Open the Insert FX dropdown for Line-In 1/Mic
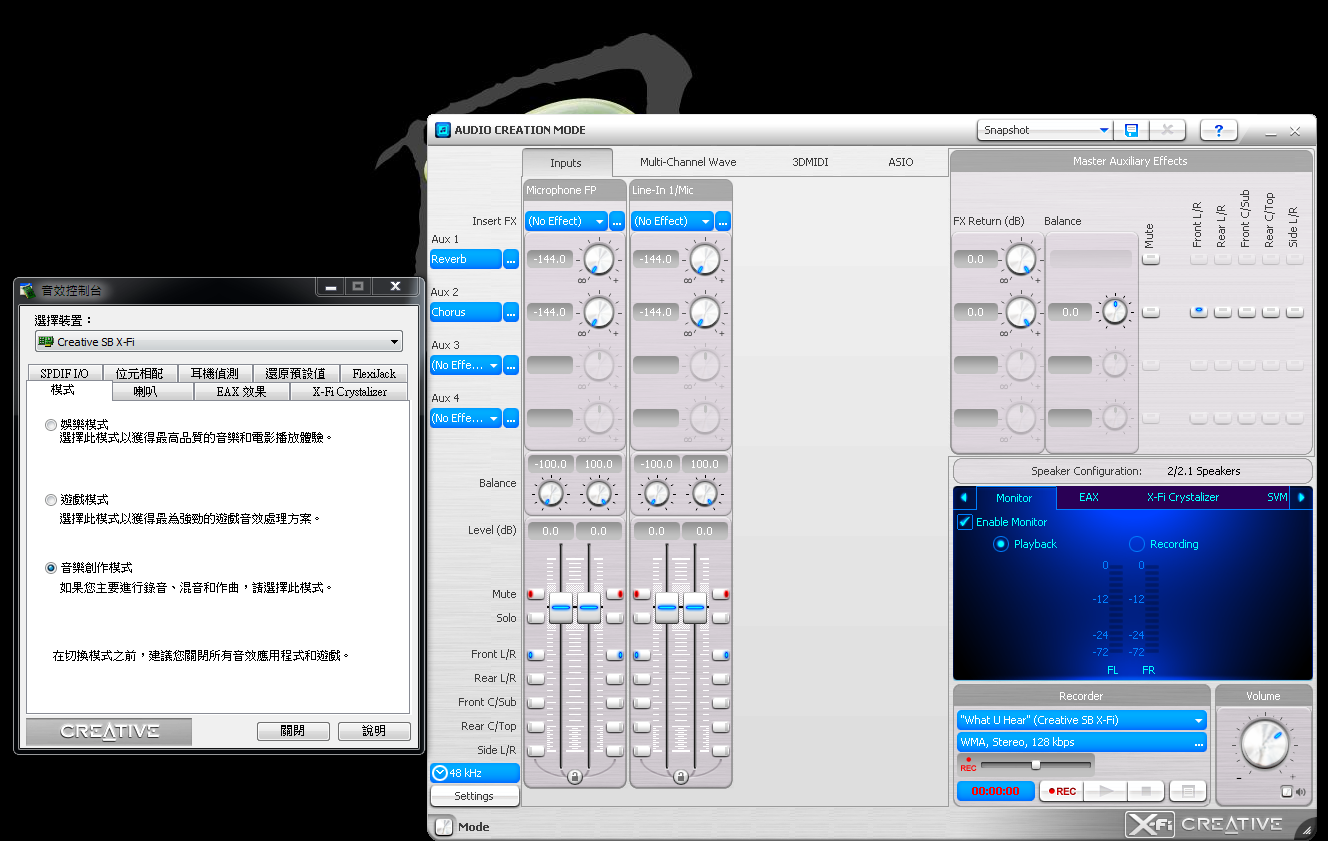The width and height of the screenshot is (1328, 841). coord(673,221)
